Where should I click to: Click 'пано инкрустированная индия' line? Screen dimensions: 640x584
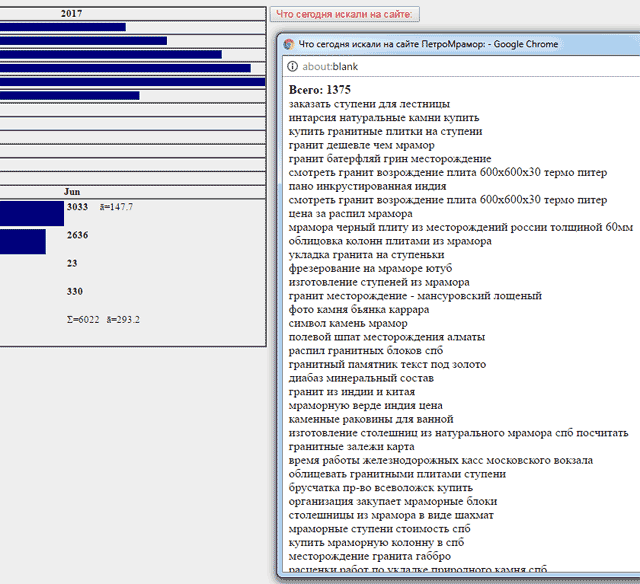click(x=367, y=186)
